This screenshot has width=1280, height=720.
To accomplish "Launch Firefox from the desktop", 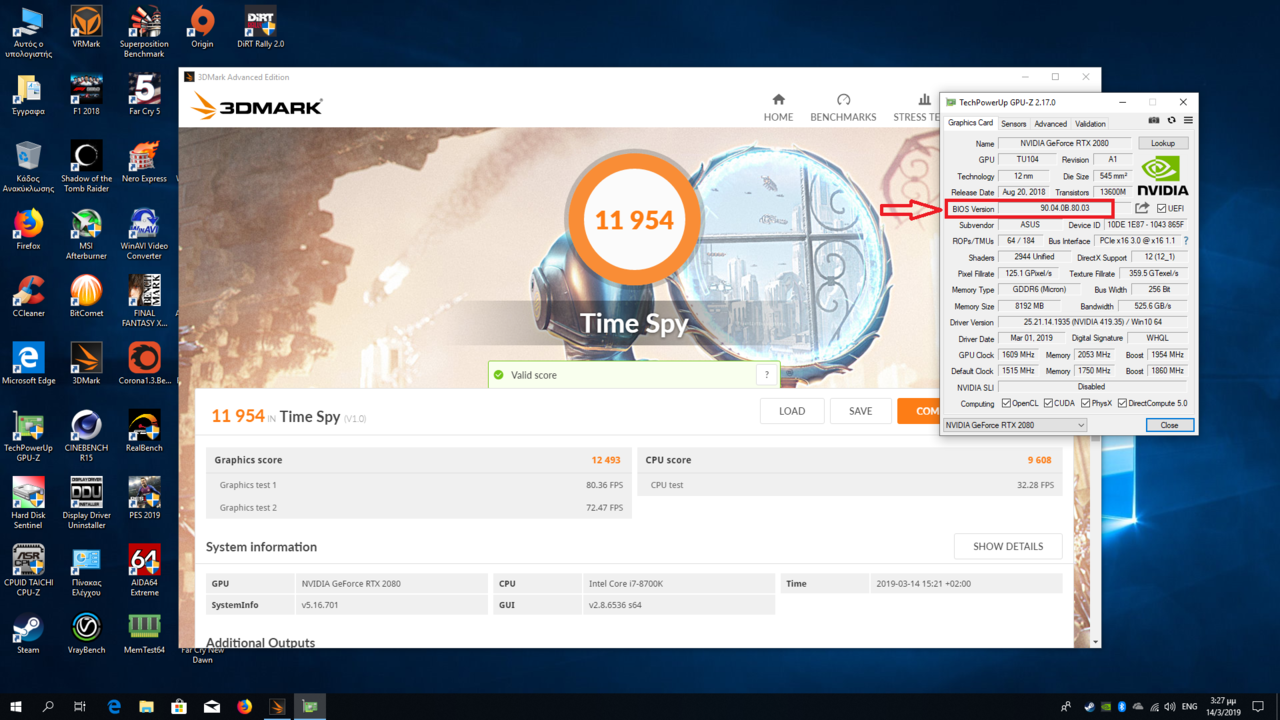I will [x=28, y=229].
